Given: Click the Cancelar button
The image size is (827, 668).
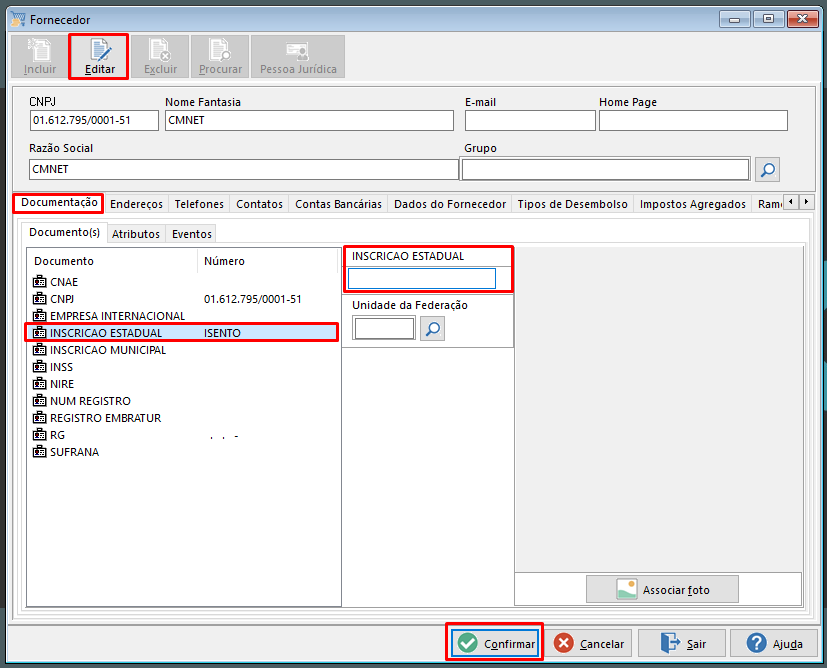Looking at the screenshot, I should tap(588, 643).
